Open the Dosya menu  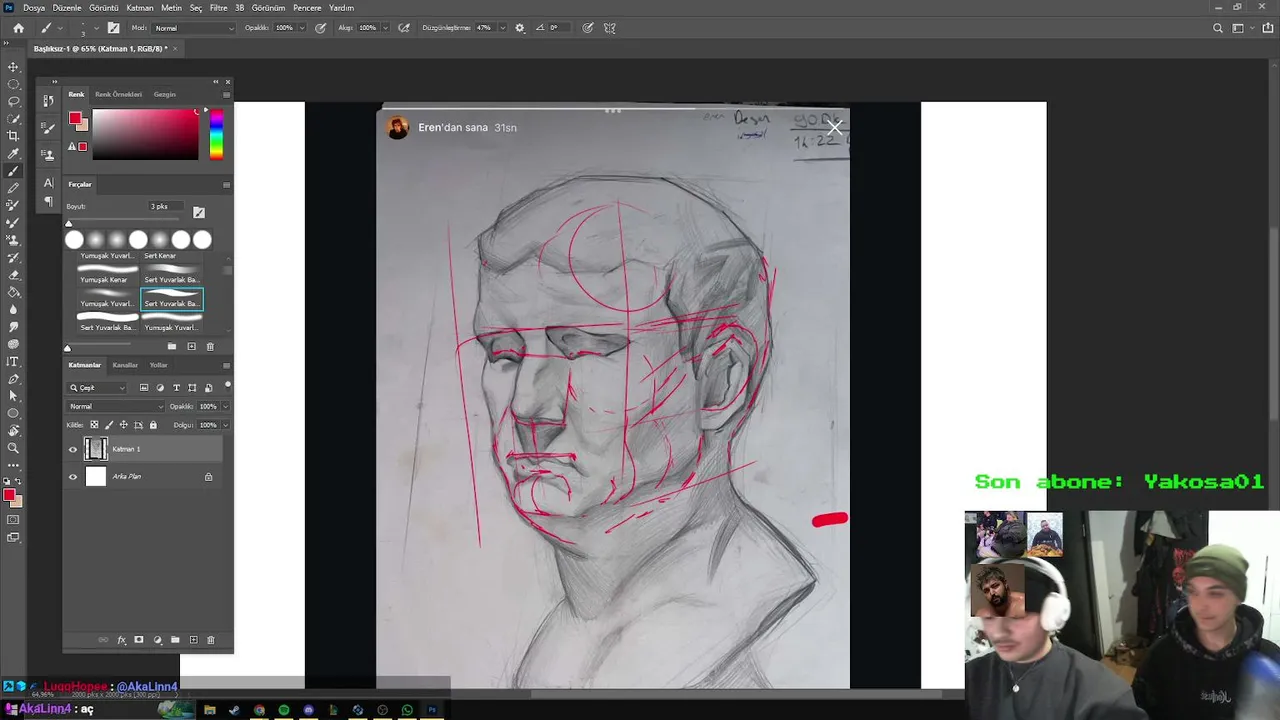tap(33, 8)
